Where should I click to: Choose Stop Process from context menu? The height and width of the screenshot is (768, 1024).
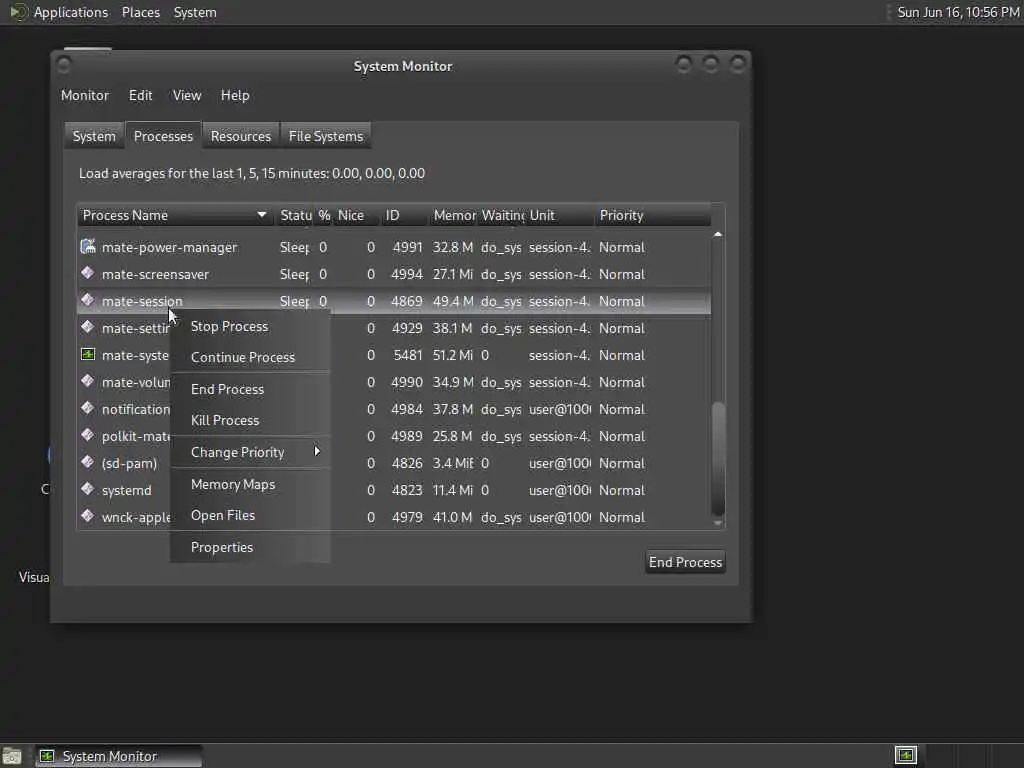coord(251,326)
